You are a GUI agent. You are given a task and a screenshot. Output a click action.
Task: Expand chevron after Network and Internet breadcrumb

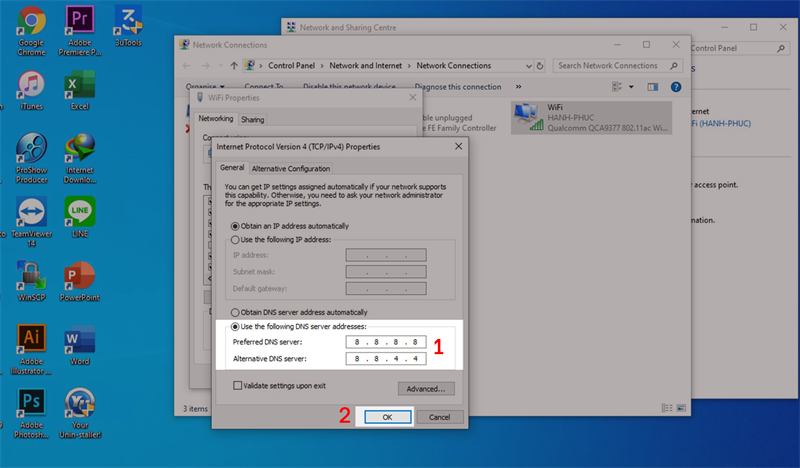click(x=409, y=66)
